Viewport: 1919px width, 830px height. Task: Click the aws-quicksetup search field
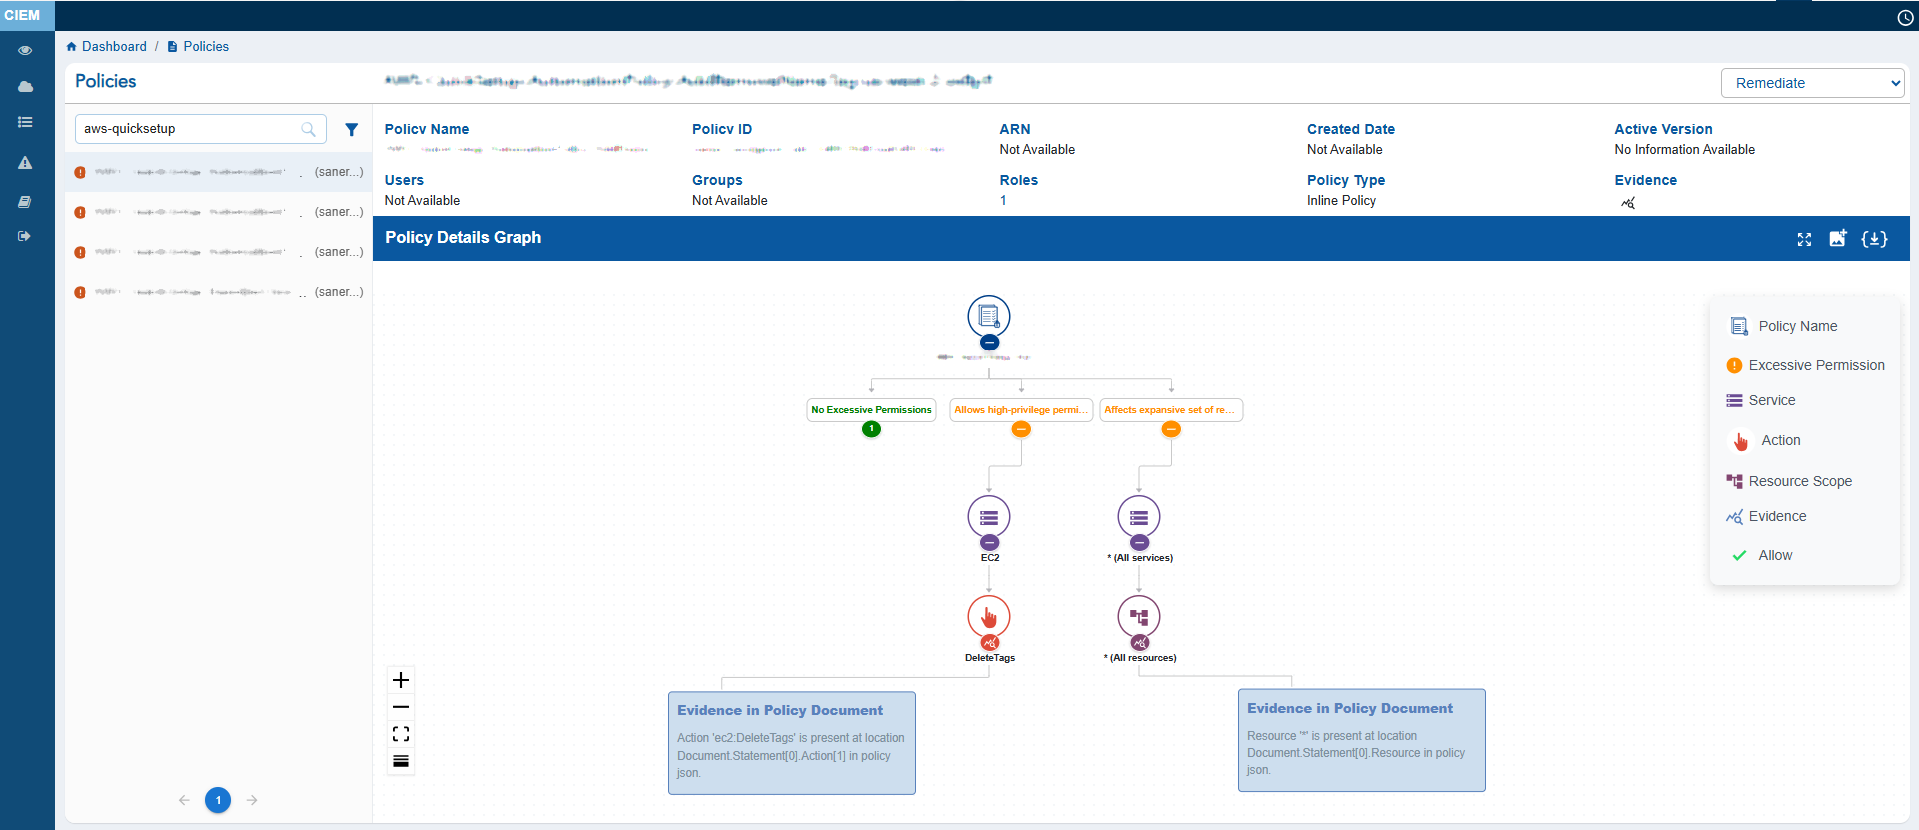(190, 129)
